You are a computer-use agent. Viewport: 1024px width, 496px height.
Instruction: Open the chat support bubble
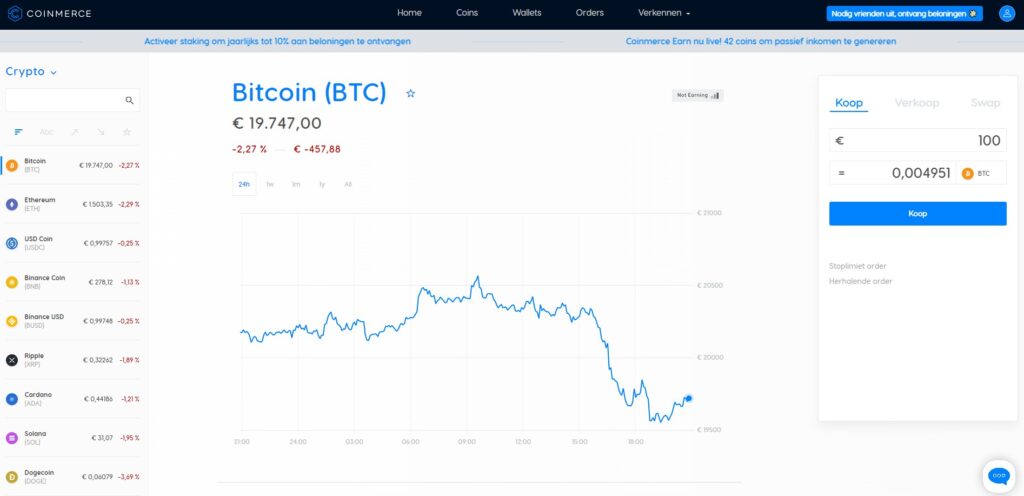click(998, 476)
